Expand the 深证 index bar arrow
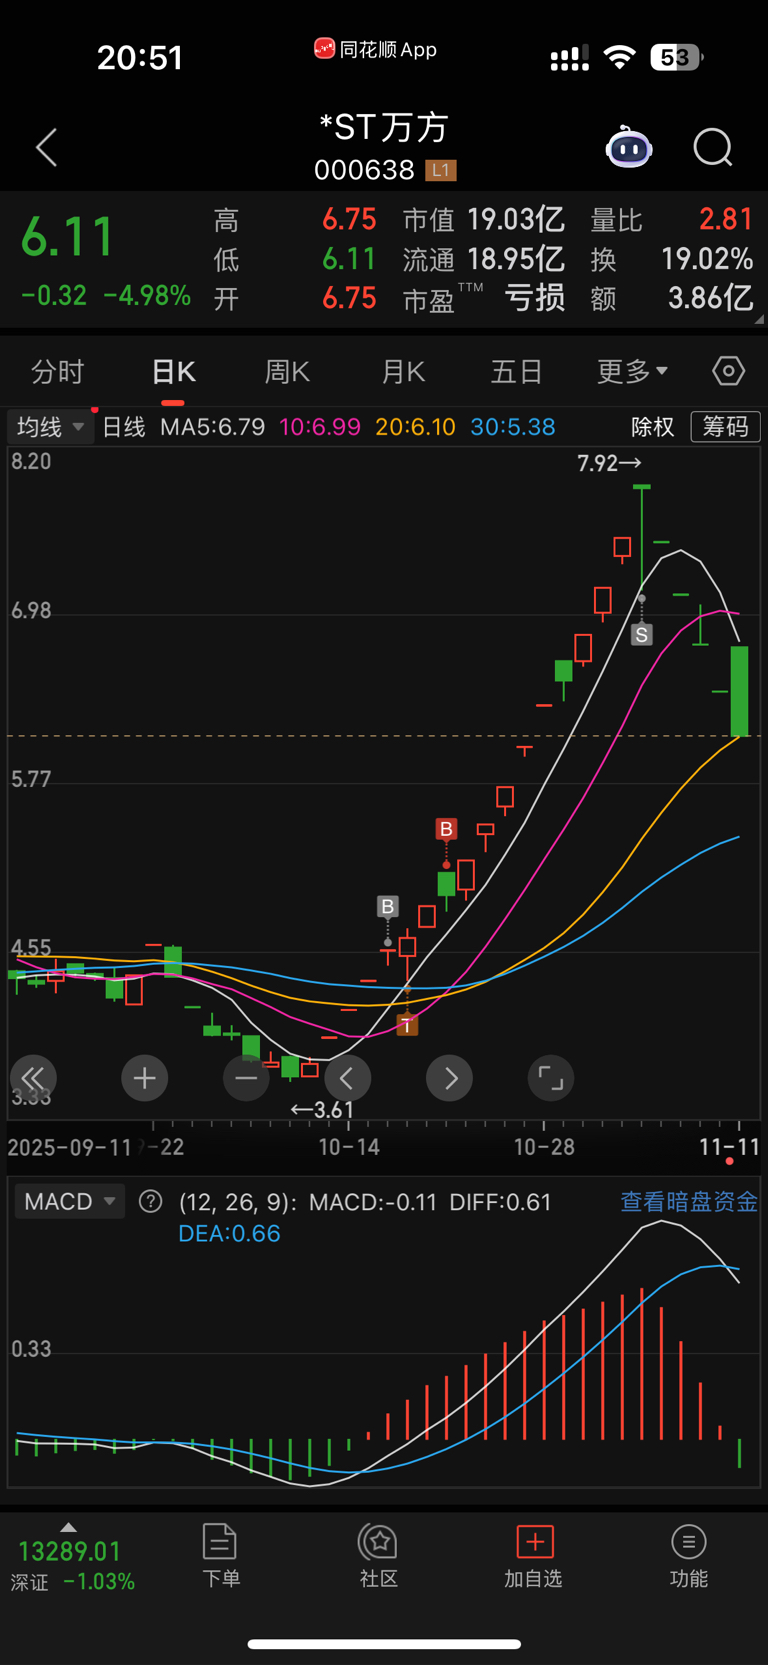The height and width of the screenshot is (1665, 769). [68, 1527]
